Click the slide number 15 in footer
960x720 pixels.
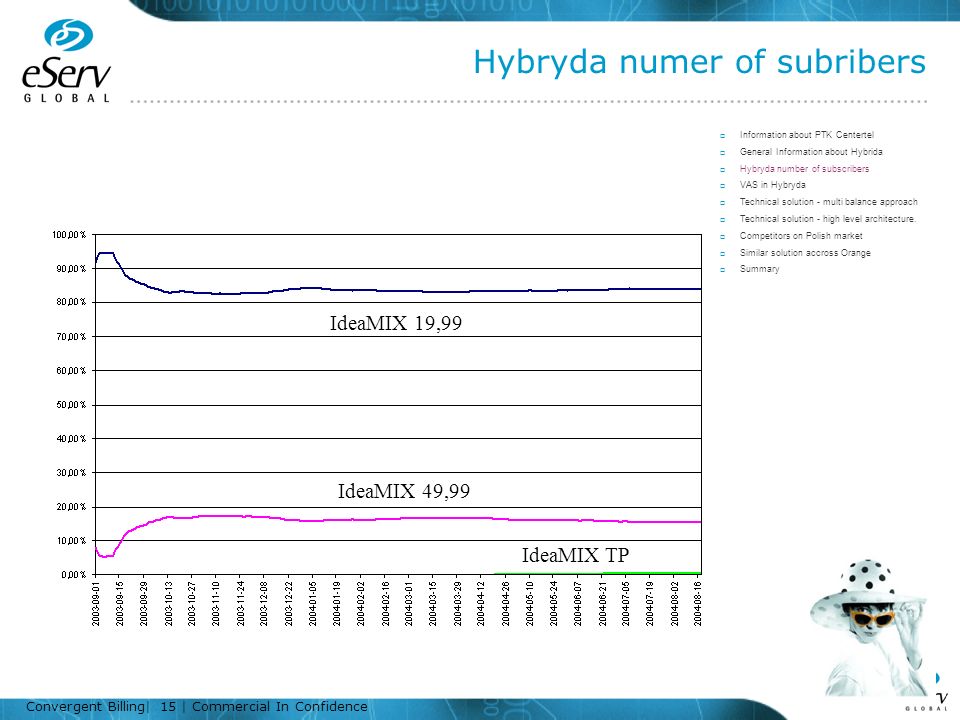tap(168, 707)
